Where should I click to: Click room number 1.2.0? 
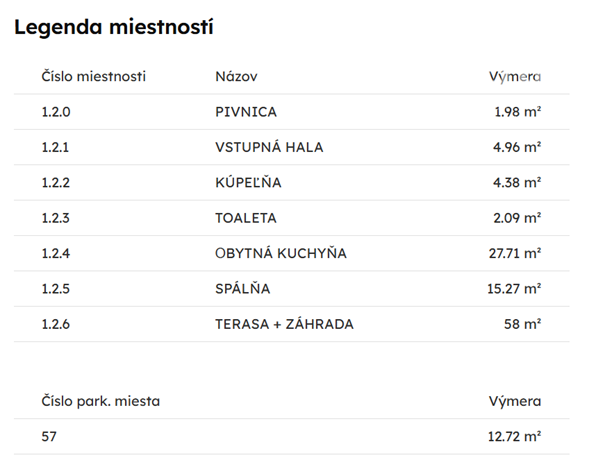click(x=56, y=112)
